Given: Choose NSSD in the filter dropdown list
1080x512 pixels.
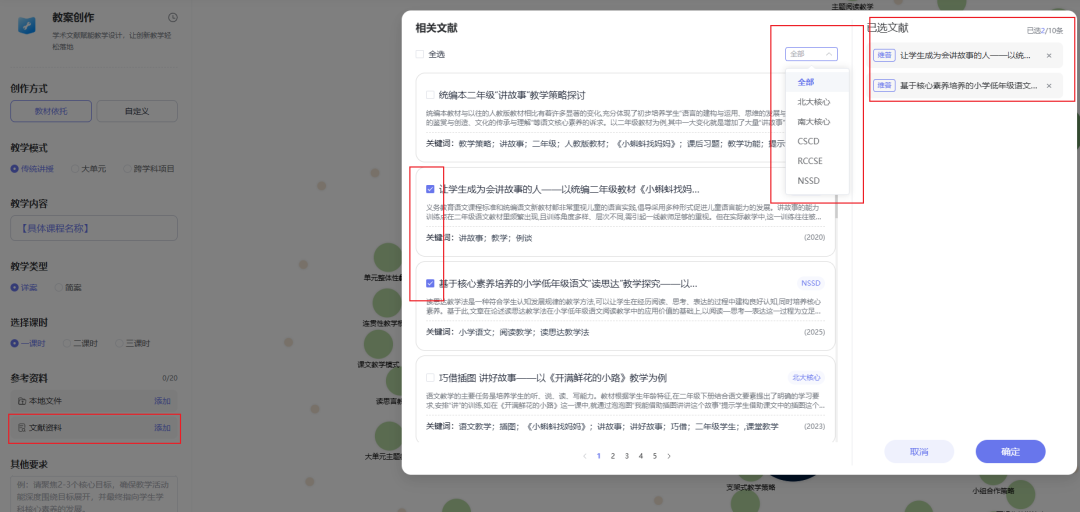Looking at the screenshot, I should tap(818, 181).
